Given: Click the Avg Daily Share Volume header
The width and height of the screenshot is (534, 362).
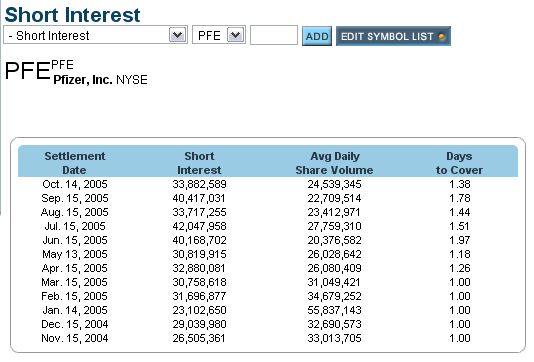Looking at the screenshot, I should coord(334,163).
